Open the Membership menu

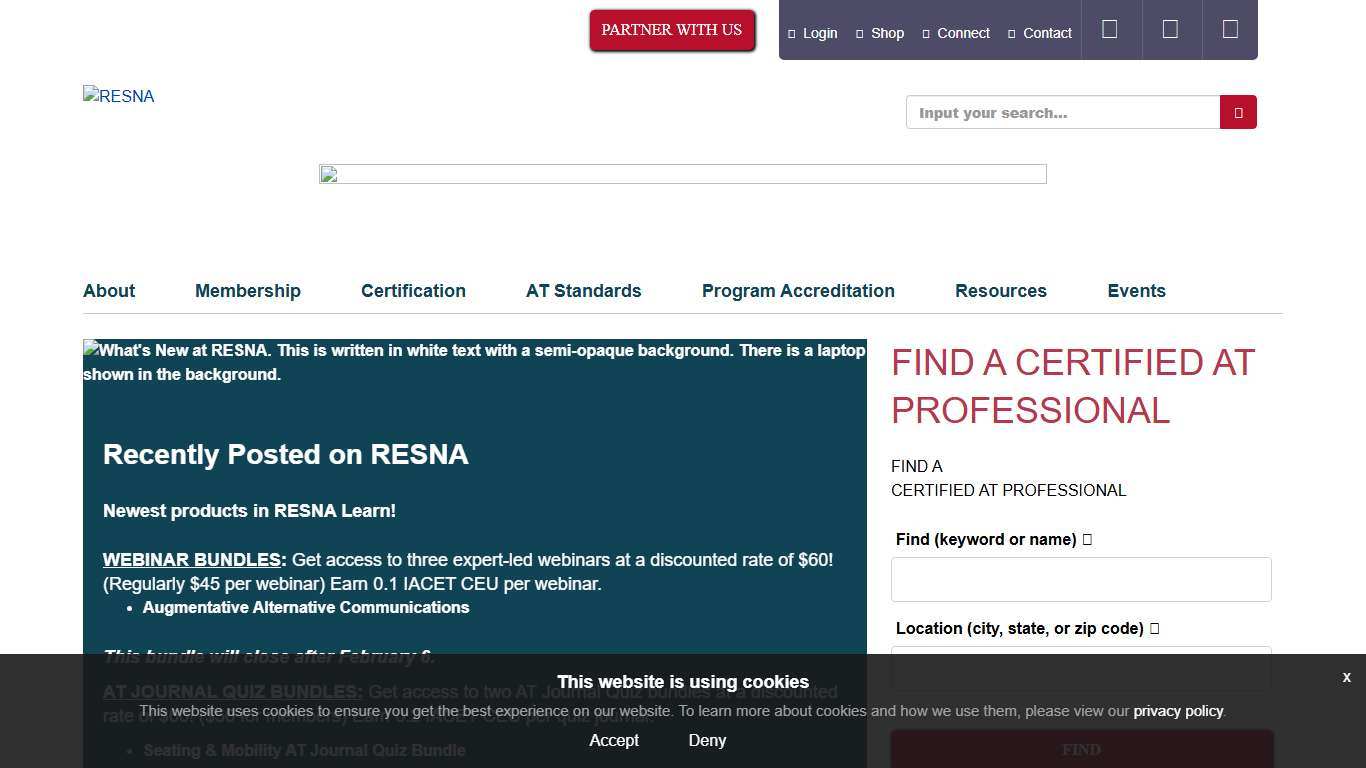247,291
